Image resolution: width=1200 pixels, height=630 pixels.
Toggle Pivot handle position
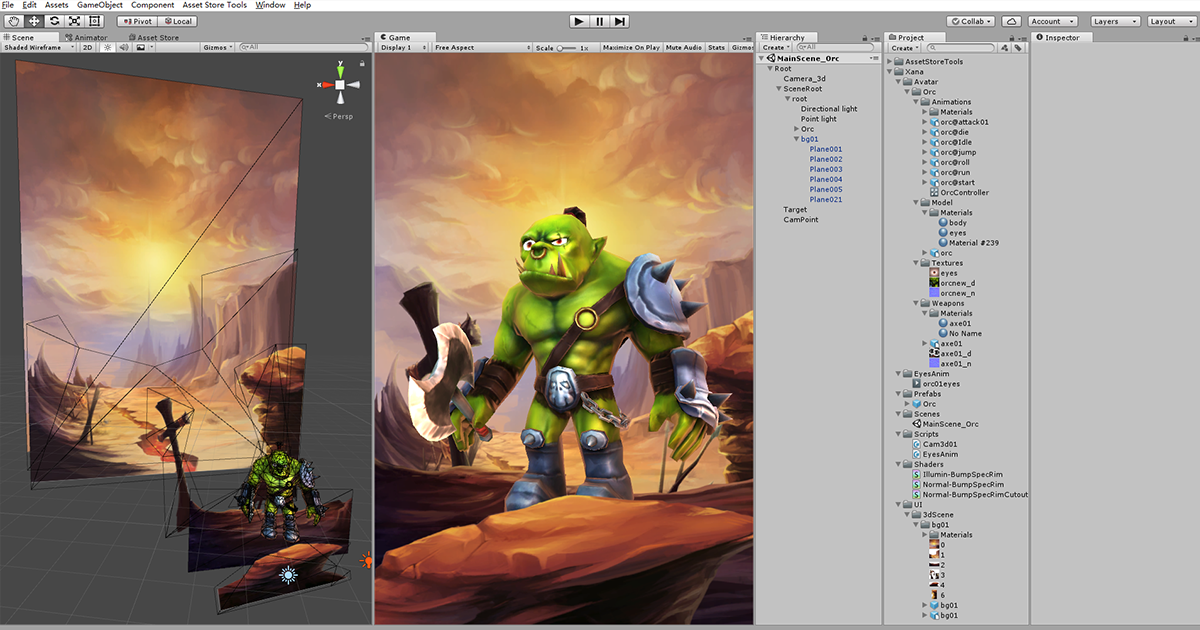[x=137, y=21]
